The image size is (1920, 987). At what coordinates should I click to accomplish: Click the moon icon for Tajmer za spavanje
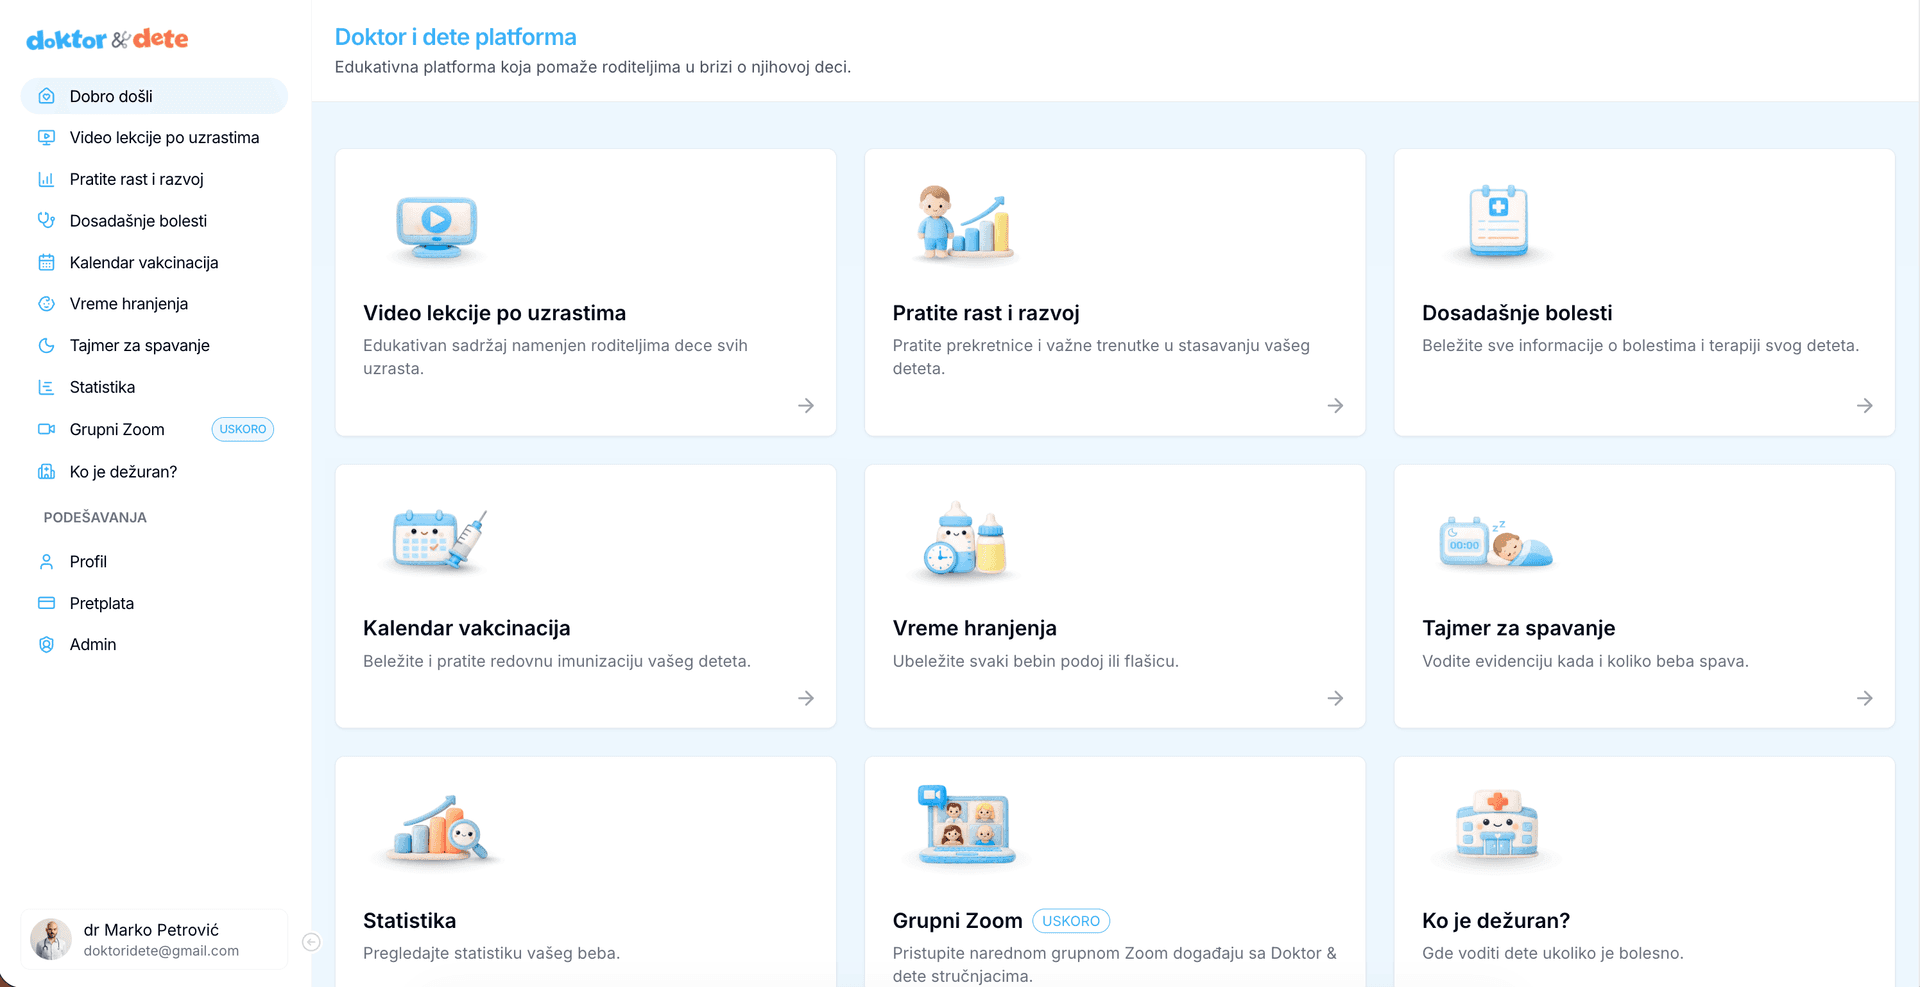[x=46, y=346]
